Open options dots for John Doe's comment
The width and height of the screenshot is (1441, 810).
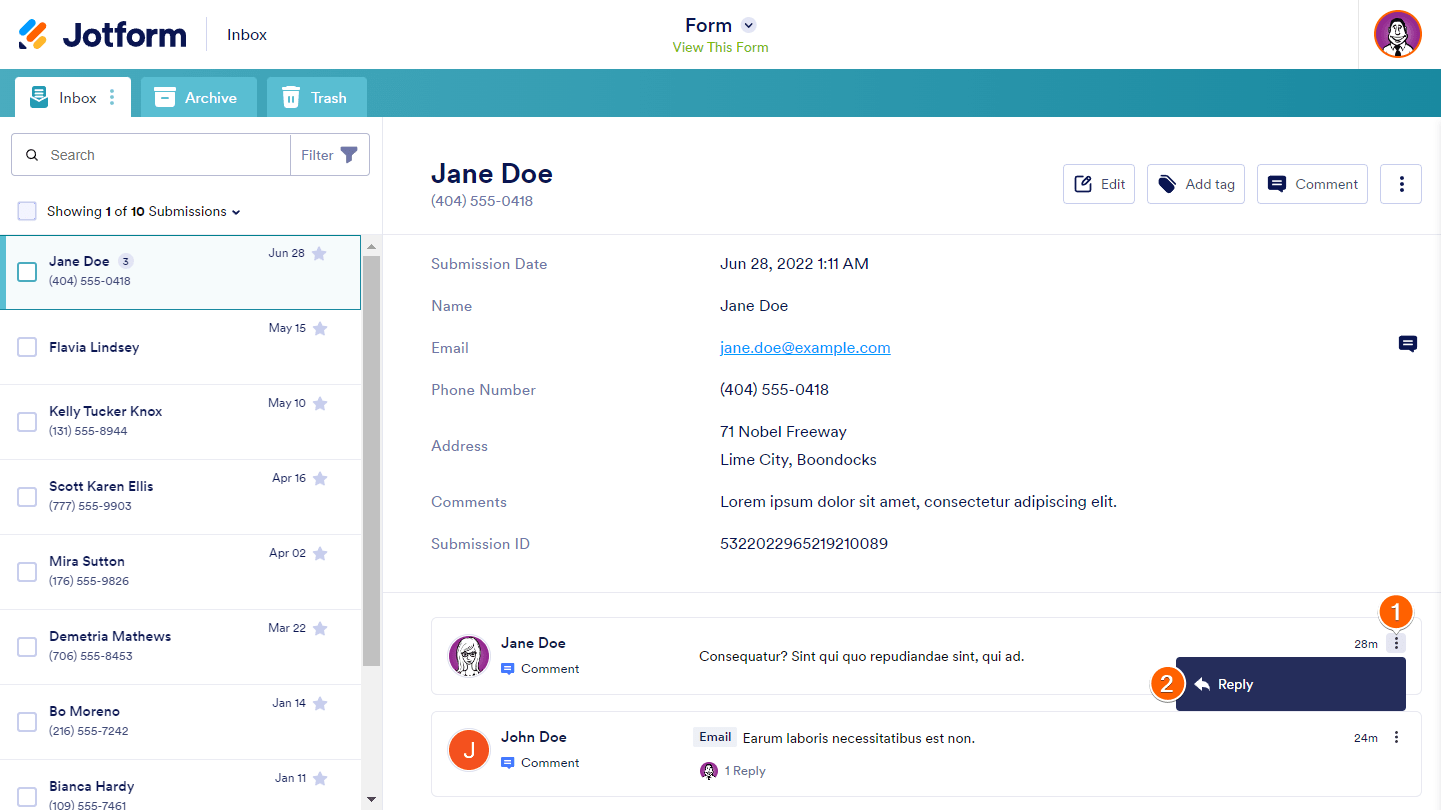coord(1396,737)
